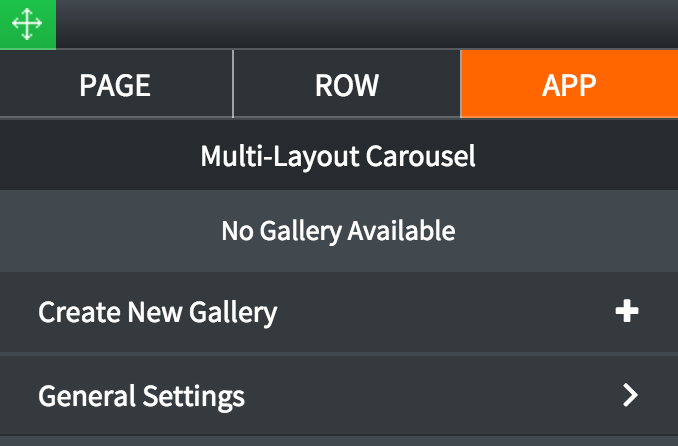Open the General Settings label
The image size is (678, 446).
[141, 395]
